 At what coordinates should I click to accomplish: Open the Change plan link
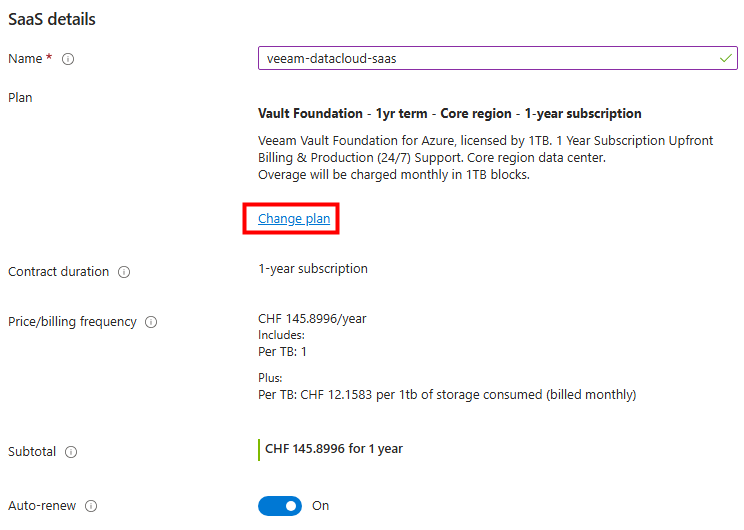[294, 219]
